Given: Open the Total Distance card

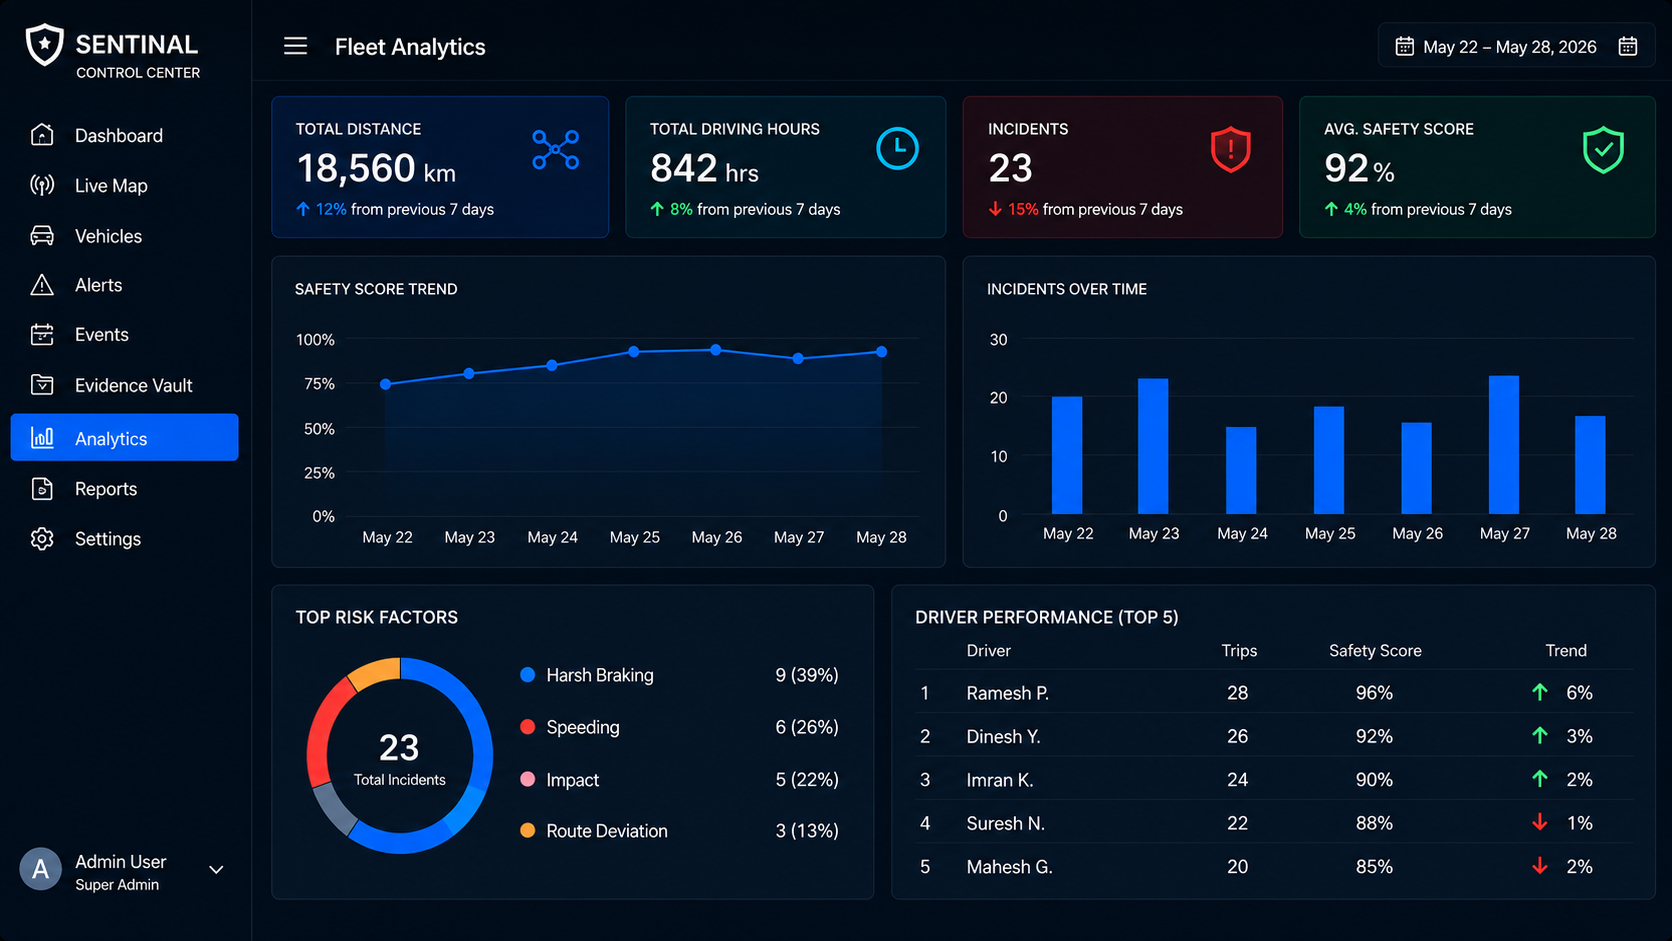Looking at the screenshot, I should click(440, 167).
